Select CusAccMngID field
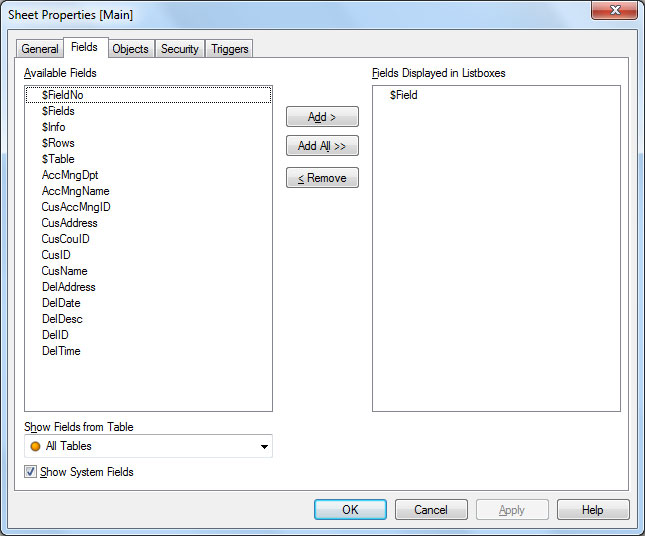This screenshot has height=536, width=645. (x=148, y=207)
